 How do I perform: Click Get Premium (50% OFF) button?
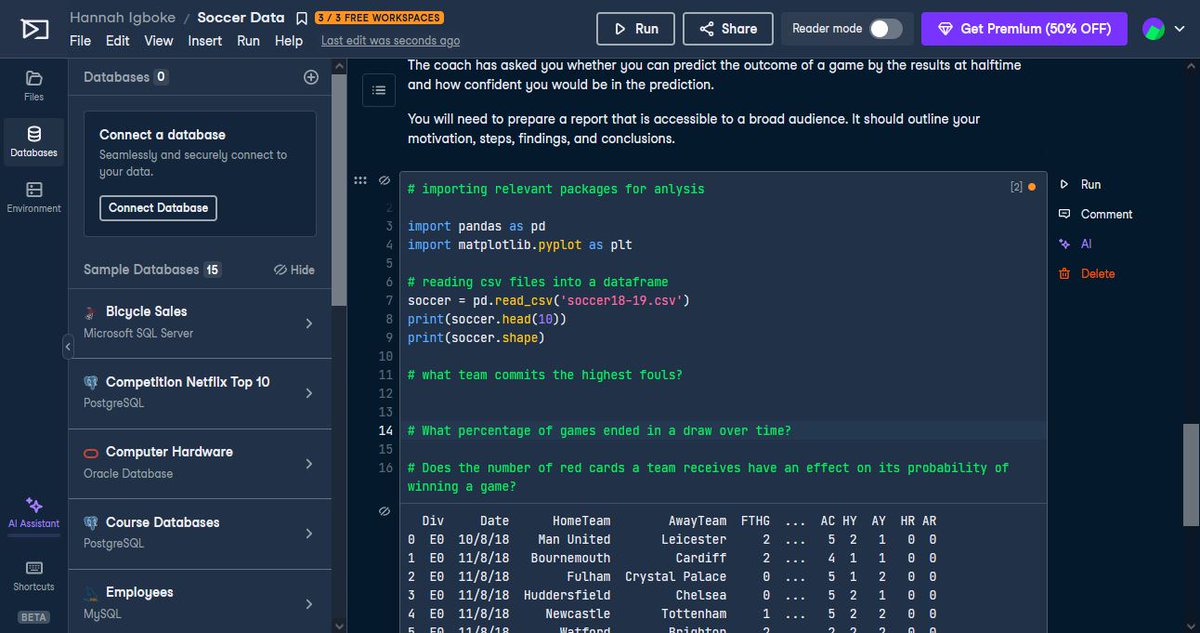(1024, 29)
